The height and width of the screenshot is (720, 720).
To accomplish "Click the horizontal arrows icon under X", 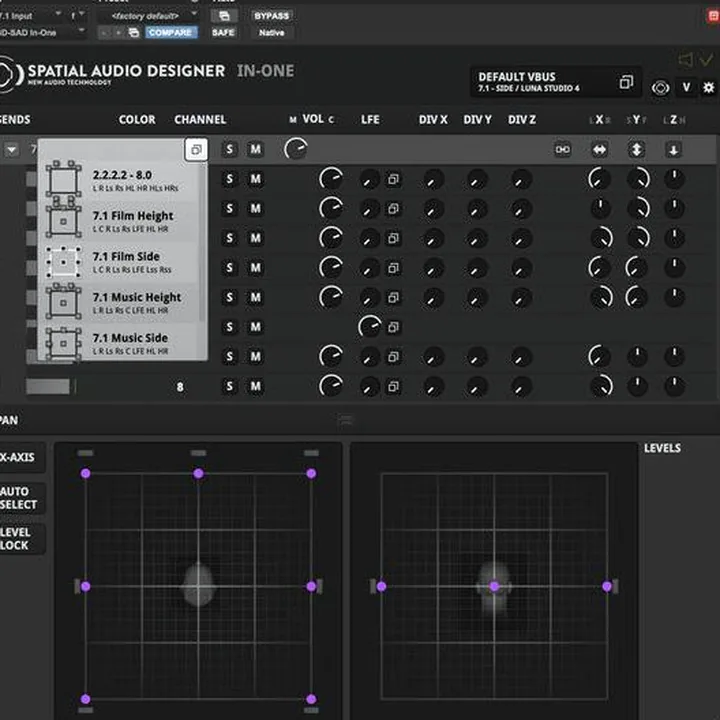I will click(x=599, y=149).
